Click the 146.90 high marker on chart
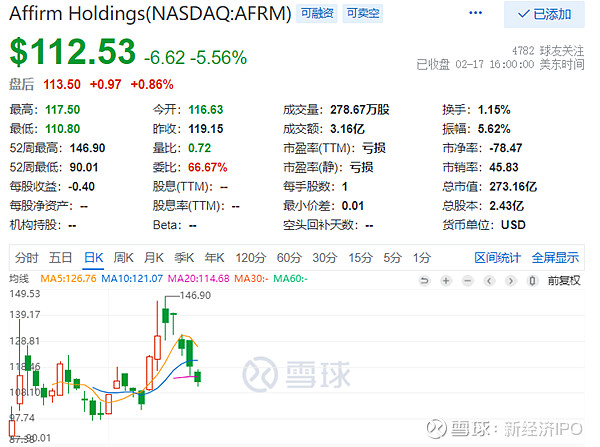 coord(195,295)
